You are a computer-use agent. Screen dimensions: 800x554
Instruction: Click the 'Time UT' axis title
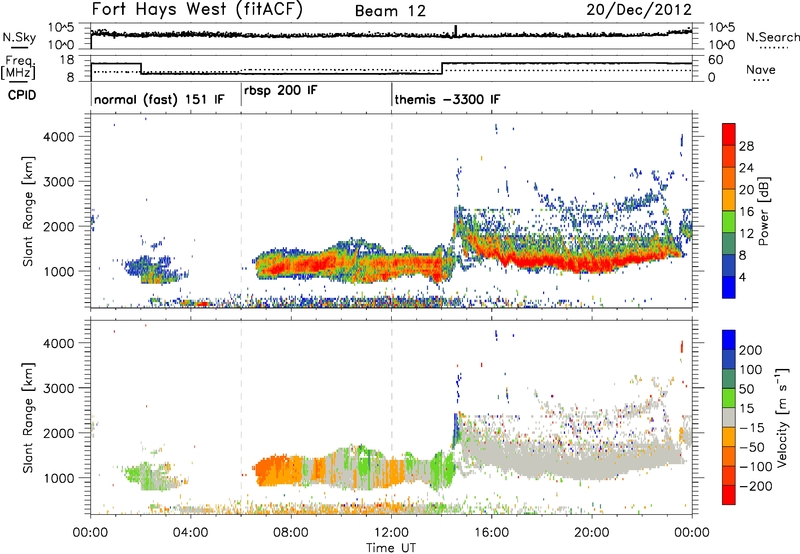pos(391,548)
